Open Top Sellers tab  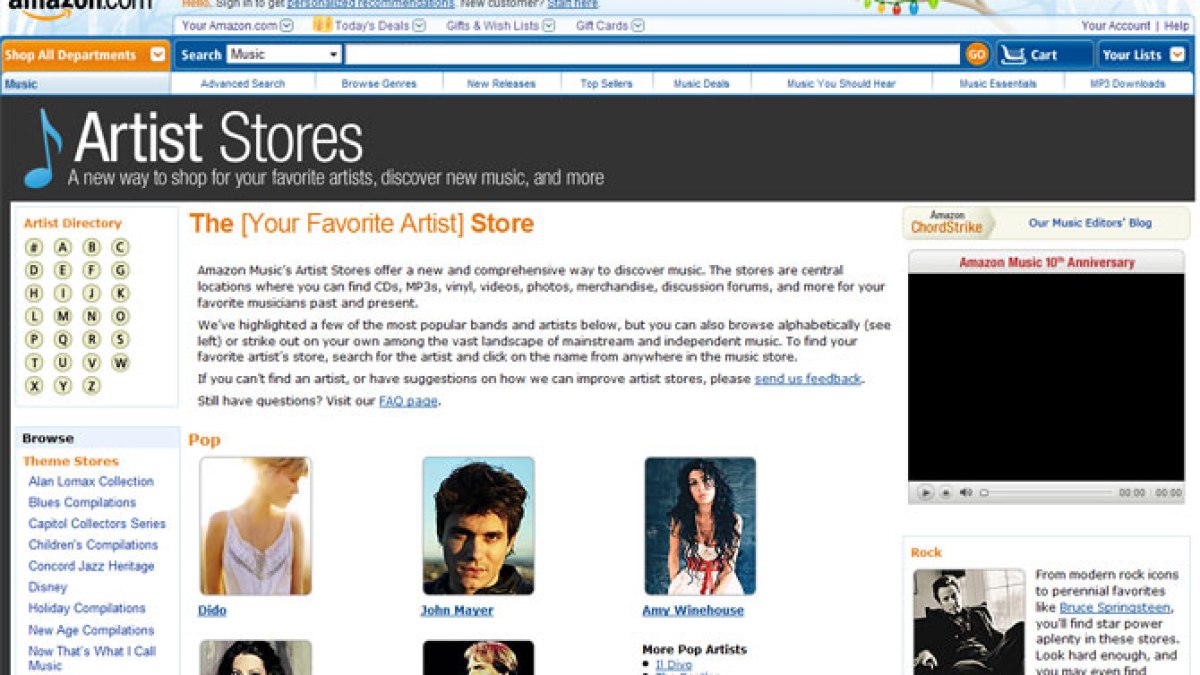tap(607, 84)
